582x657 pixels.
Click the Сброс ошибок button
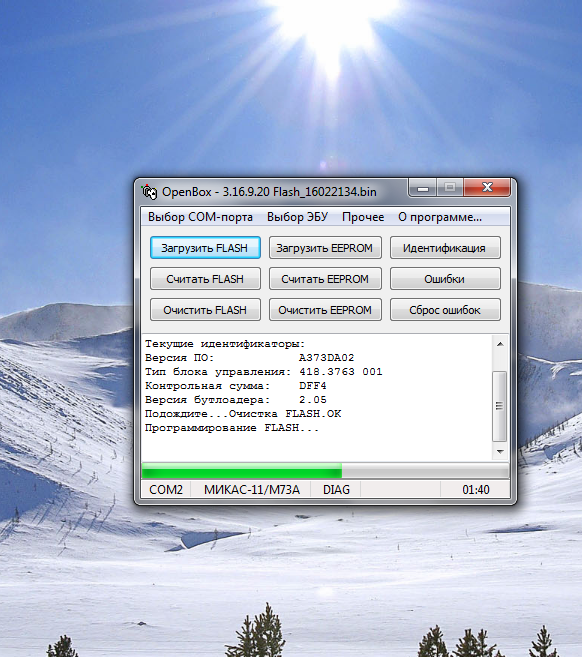pyautogui.click(x=445, y=310)
